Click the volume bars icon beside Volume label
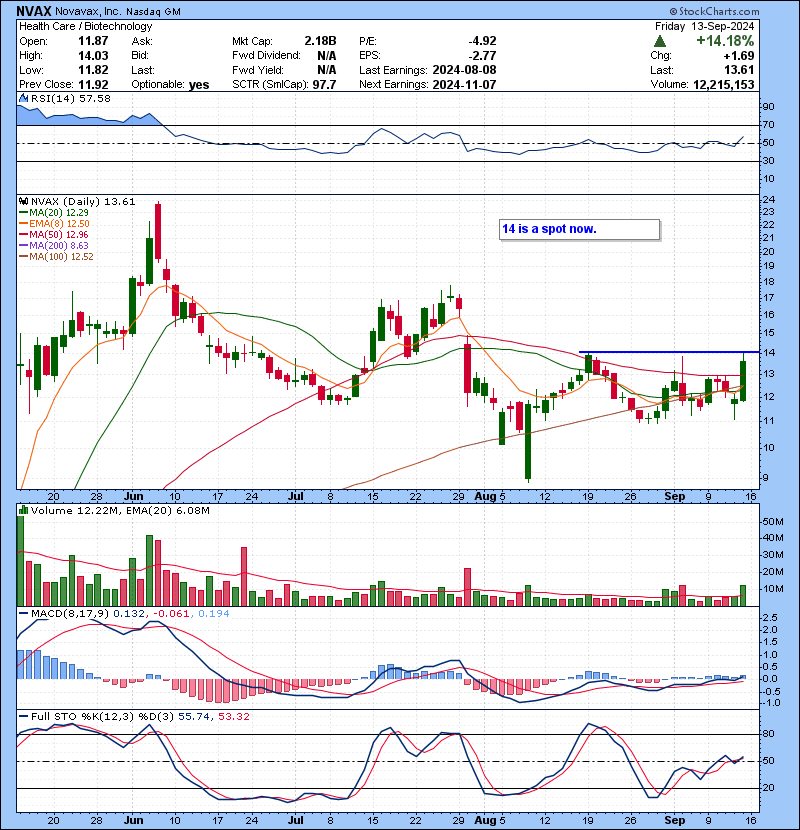The height and width of the screenshot is (830, 800). tap(23, 510)
